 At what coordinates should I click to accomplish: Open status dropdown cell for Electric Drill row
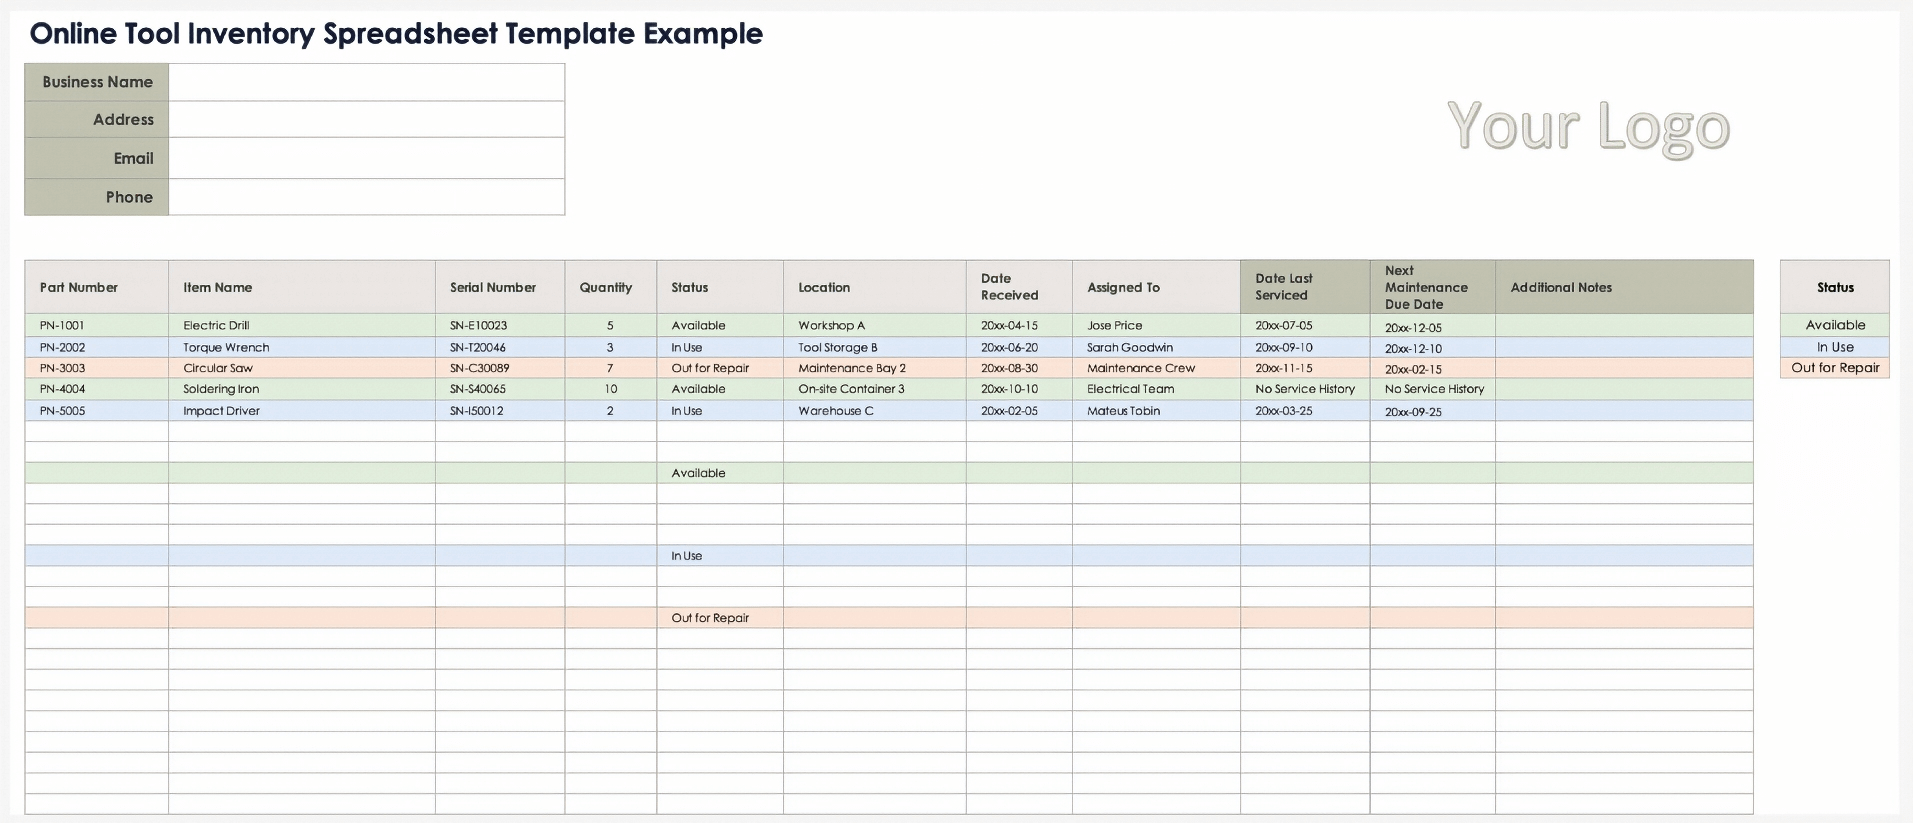(720, 325)
